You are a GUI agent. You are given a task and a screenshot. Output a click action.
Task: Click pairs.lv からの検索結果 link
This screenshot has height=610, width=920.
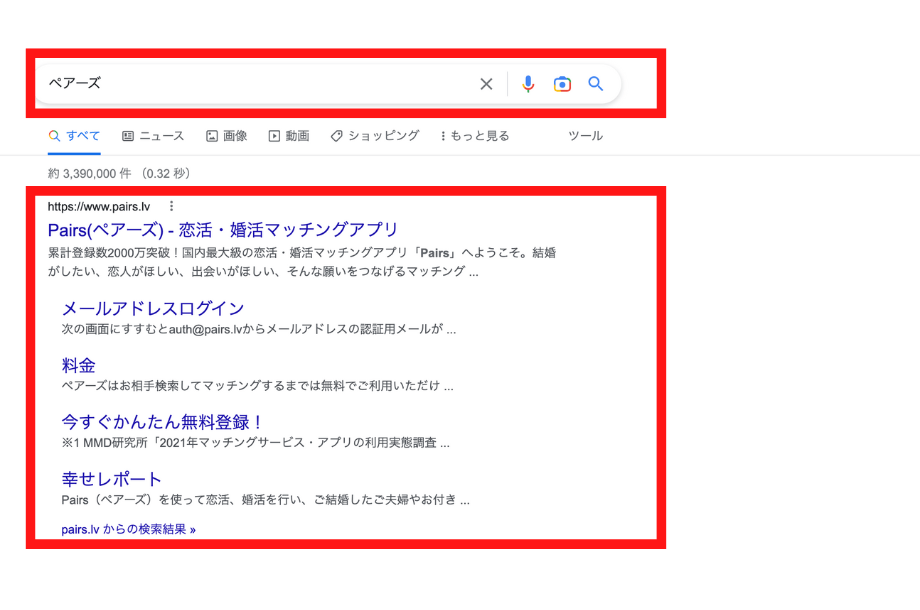coord(128,529)
